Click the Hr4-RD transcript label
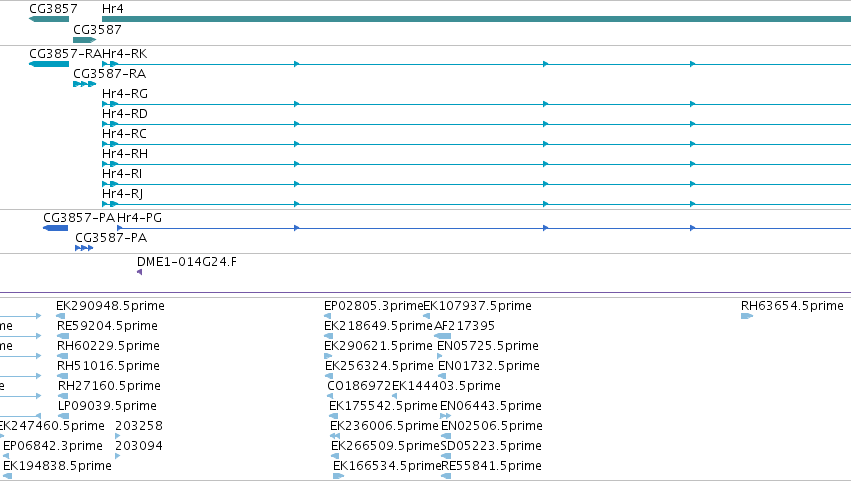Screen dimensions: 851x481 (125, 114)
